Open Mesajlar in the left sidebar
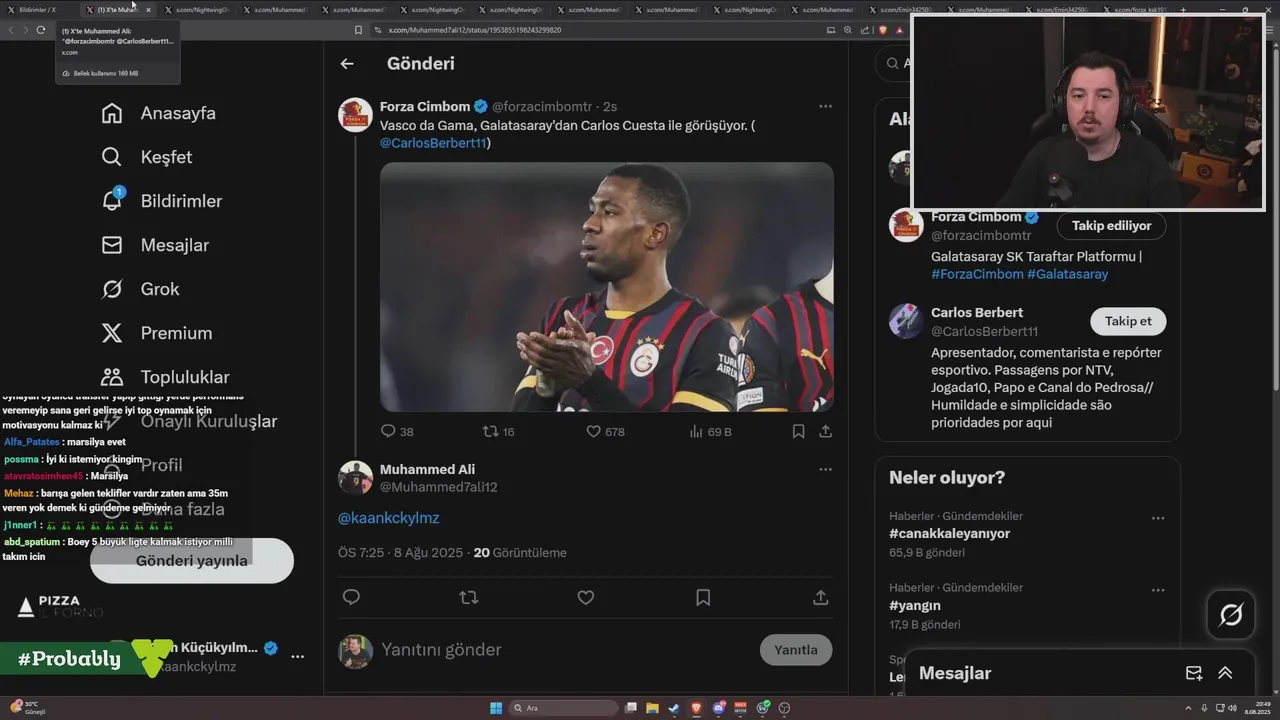 click(154, 245)
